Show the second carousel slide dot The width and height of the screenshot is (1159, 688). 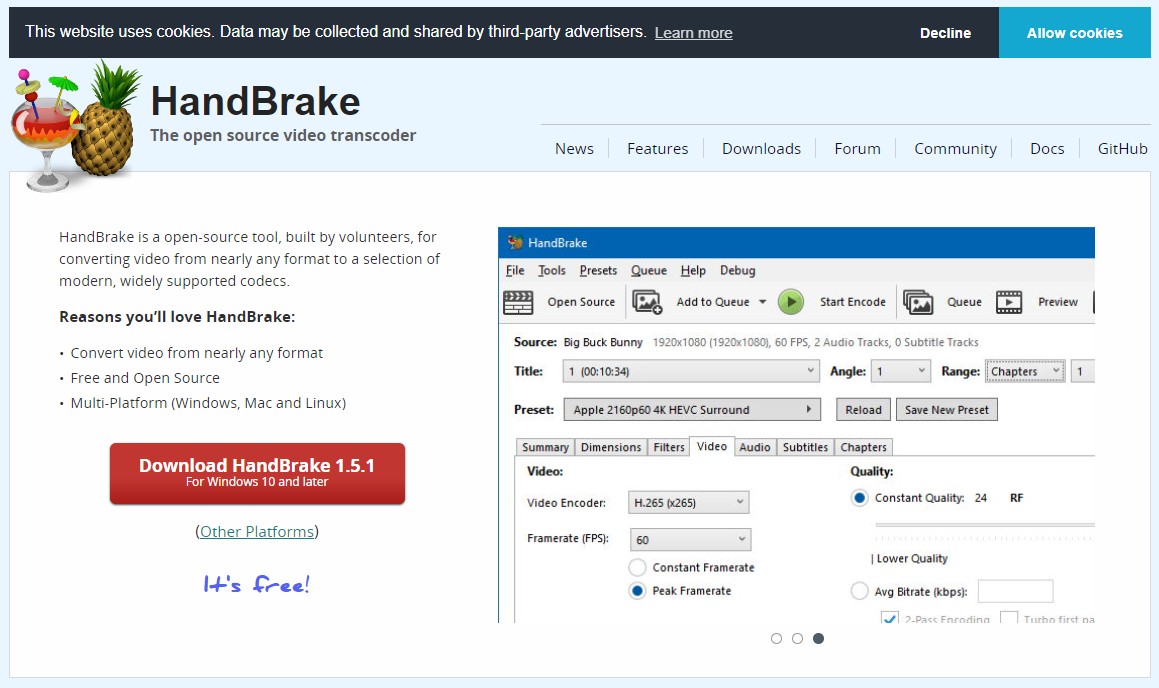(x=797, y=638)
